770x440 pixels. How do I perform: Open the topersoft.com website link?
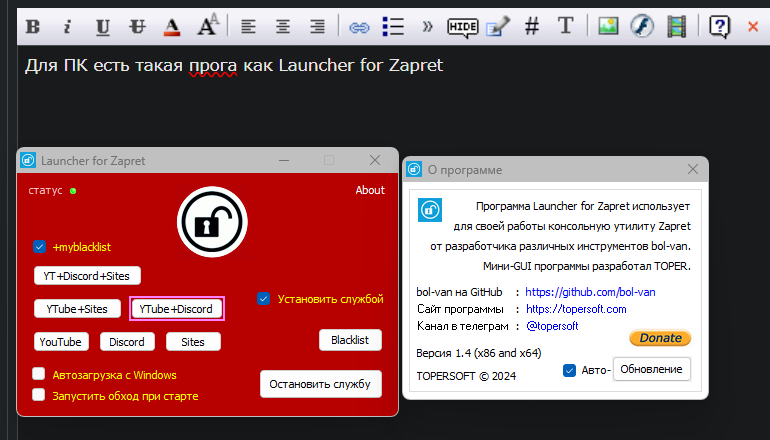[576, 309]
